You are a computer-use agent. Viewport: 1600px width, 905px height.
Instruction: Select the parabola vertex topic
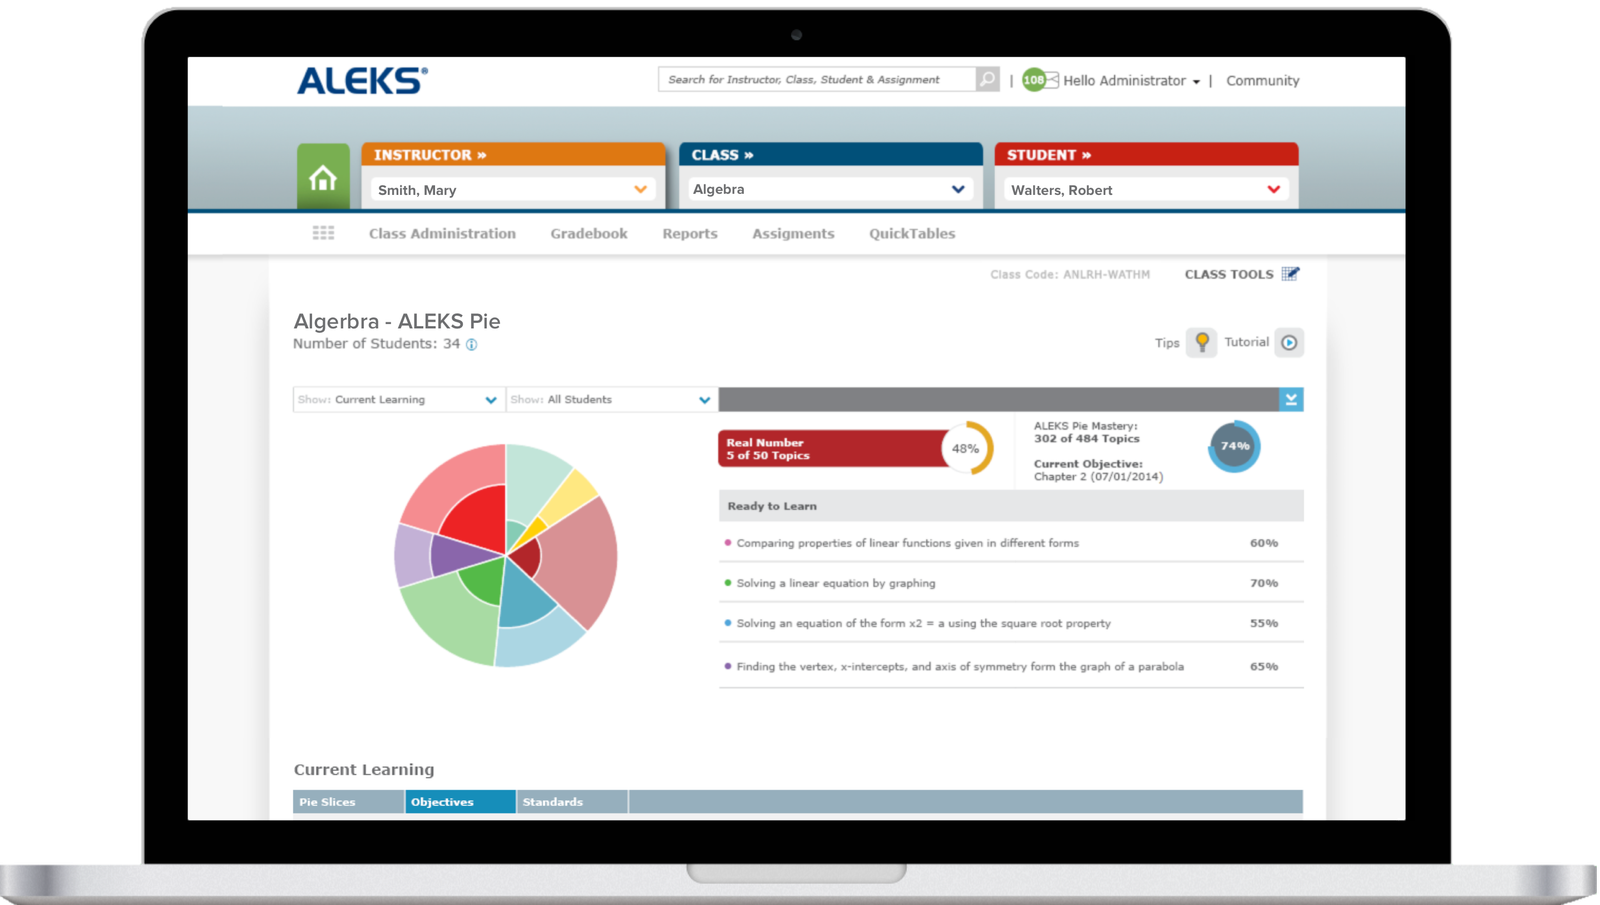960,666
